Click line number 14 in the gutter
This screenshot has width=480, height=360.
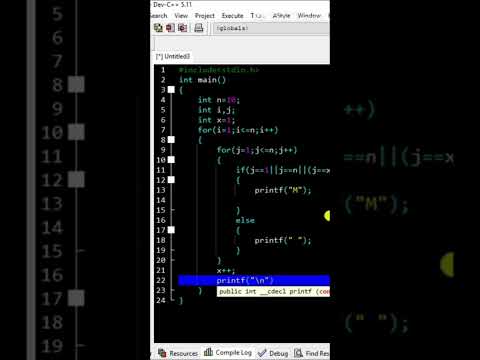(161, 200)
